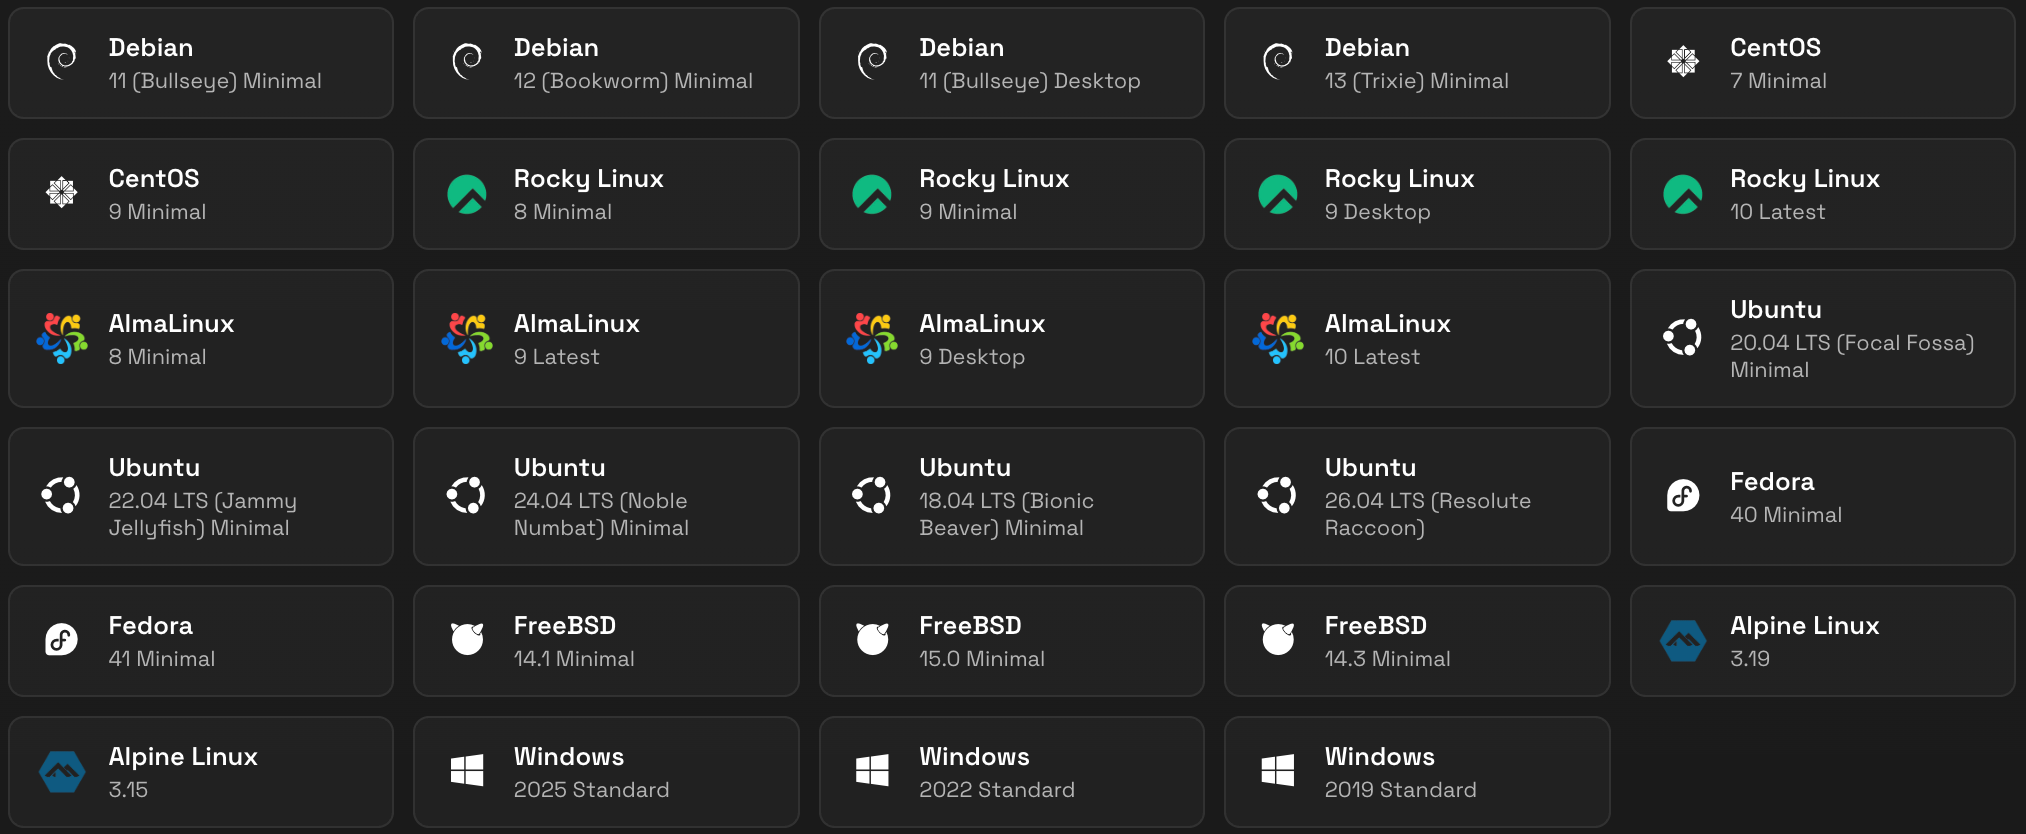The image size is (2026, 834).
Task: Select the Debian logo on the 12 (Bookworm) card
Action: pyautogui.click(x=467, y=62)
